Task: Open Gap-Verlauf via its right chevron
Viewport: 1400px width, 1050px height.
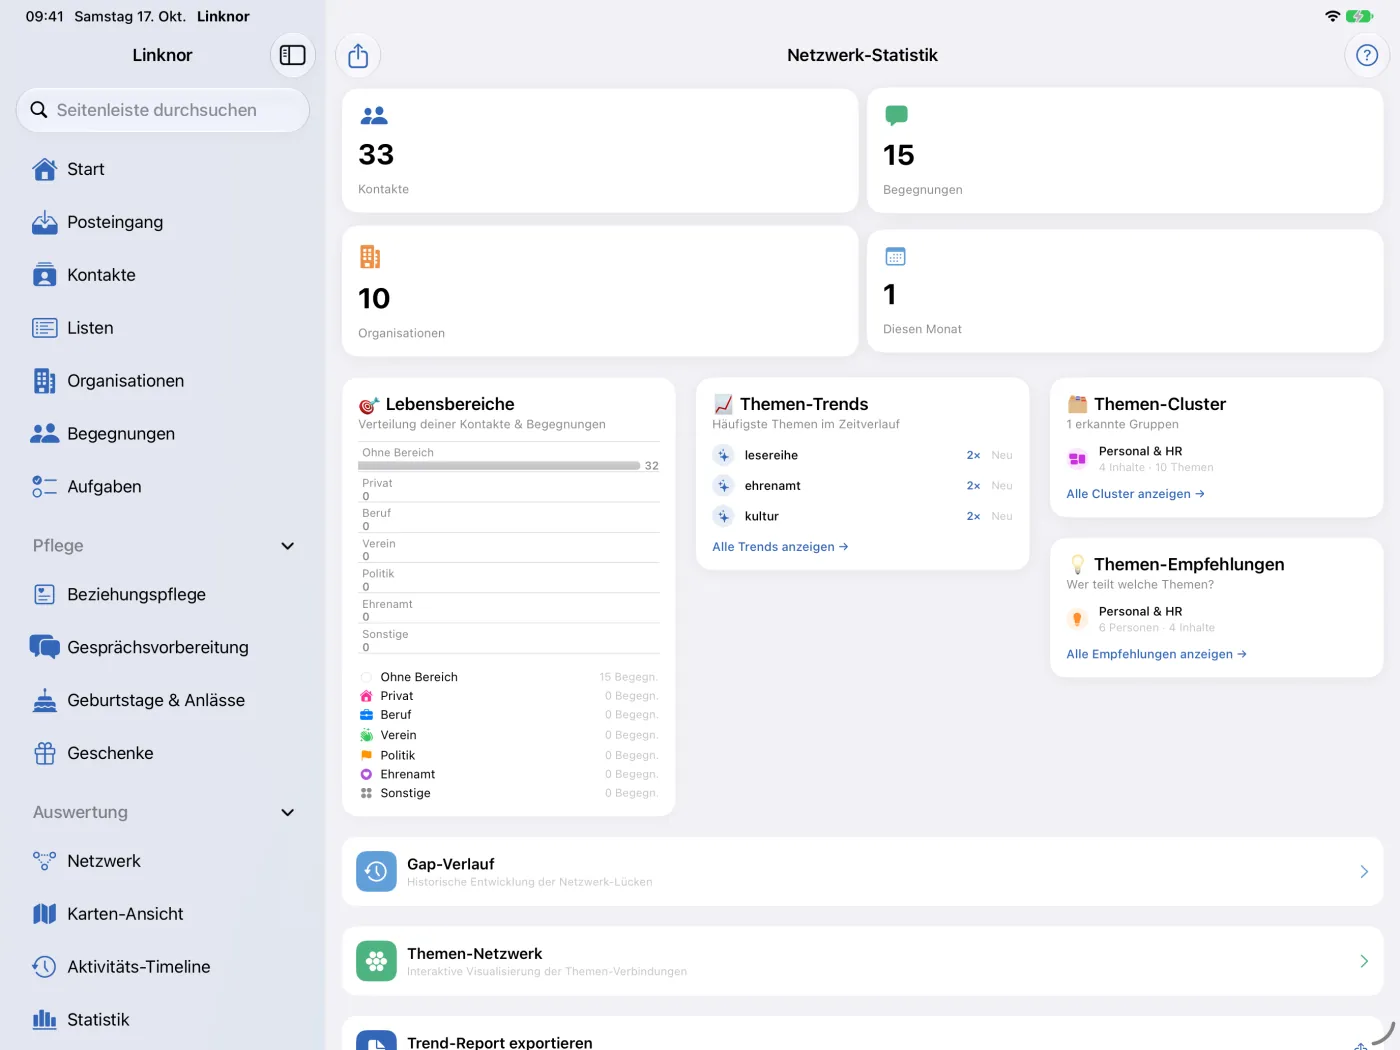Action: (1364, 872)
